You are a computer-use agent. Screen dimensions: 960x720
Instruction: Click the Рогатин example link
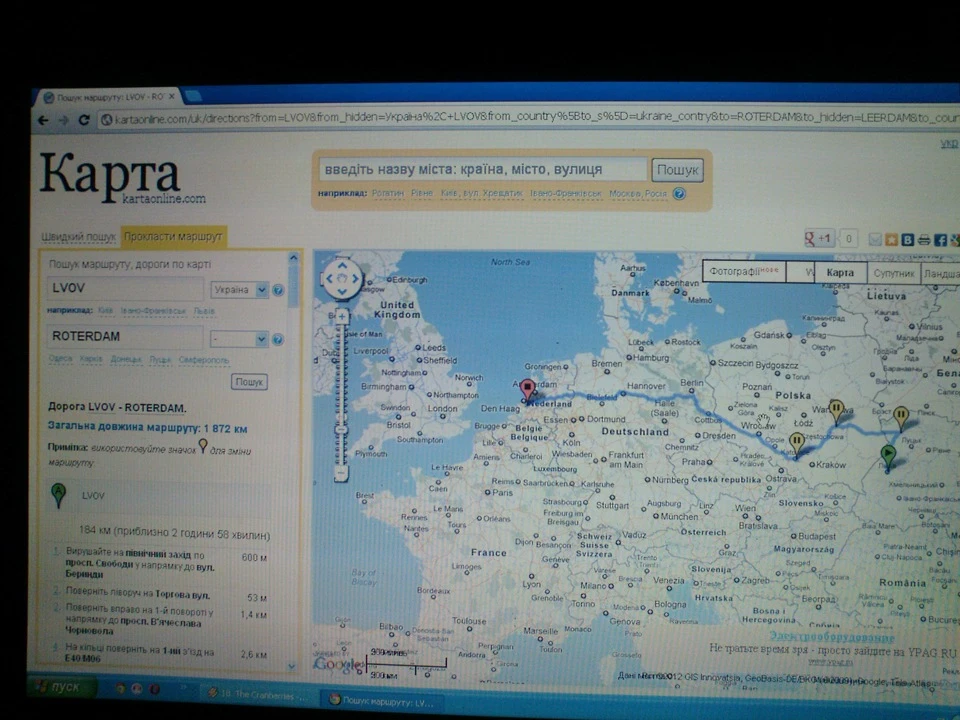point(388,193)
